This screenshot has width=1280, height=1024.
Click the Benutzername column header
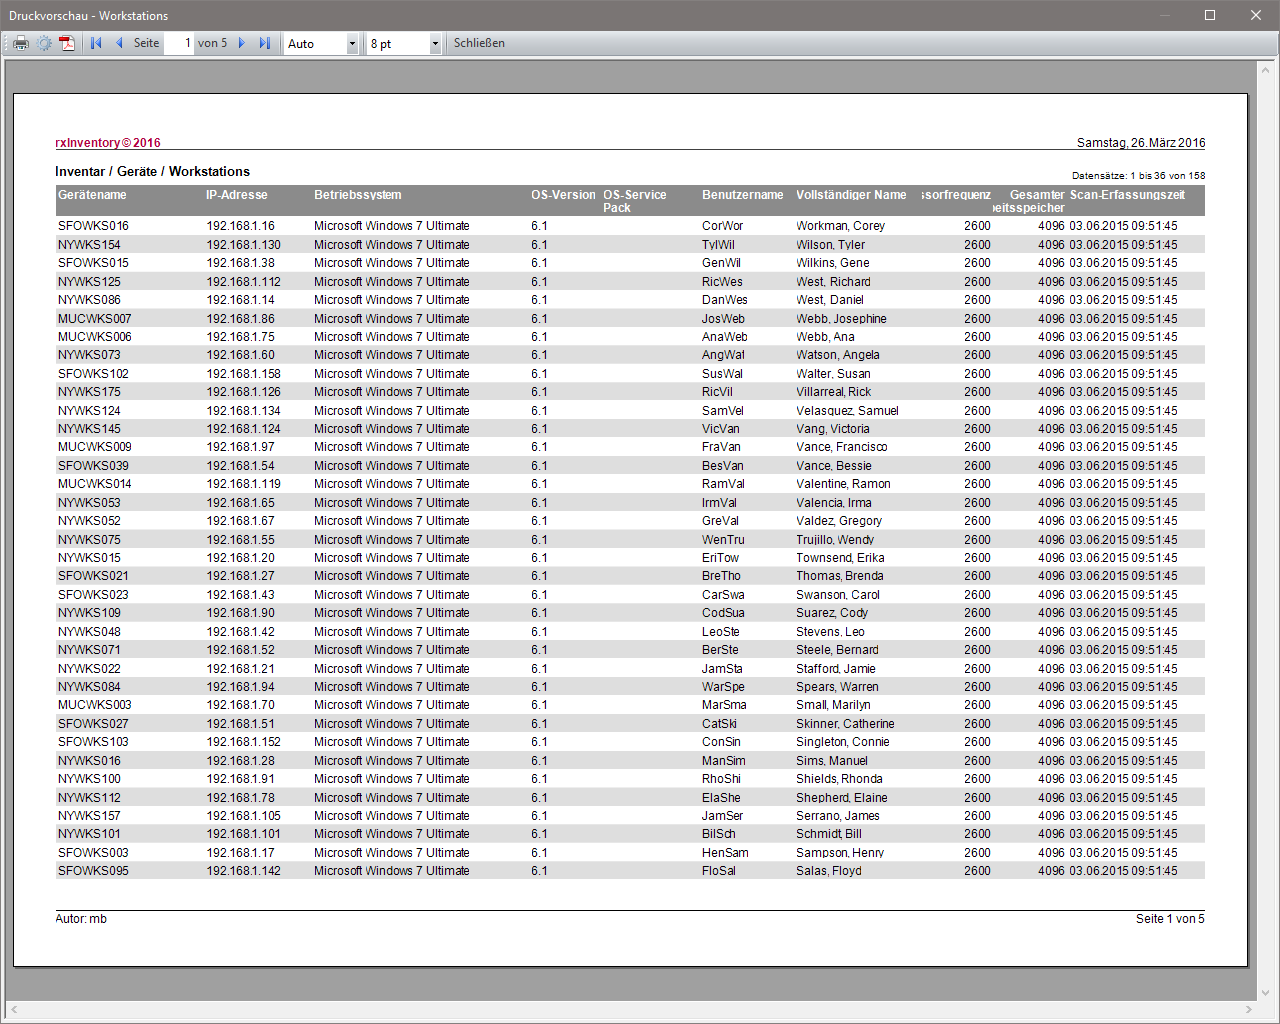pyautogui.click(x=742, y=195)
